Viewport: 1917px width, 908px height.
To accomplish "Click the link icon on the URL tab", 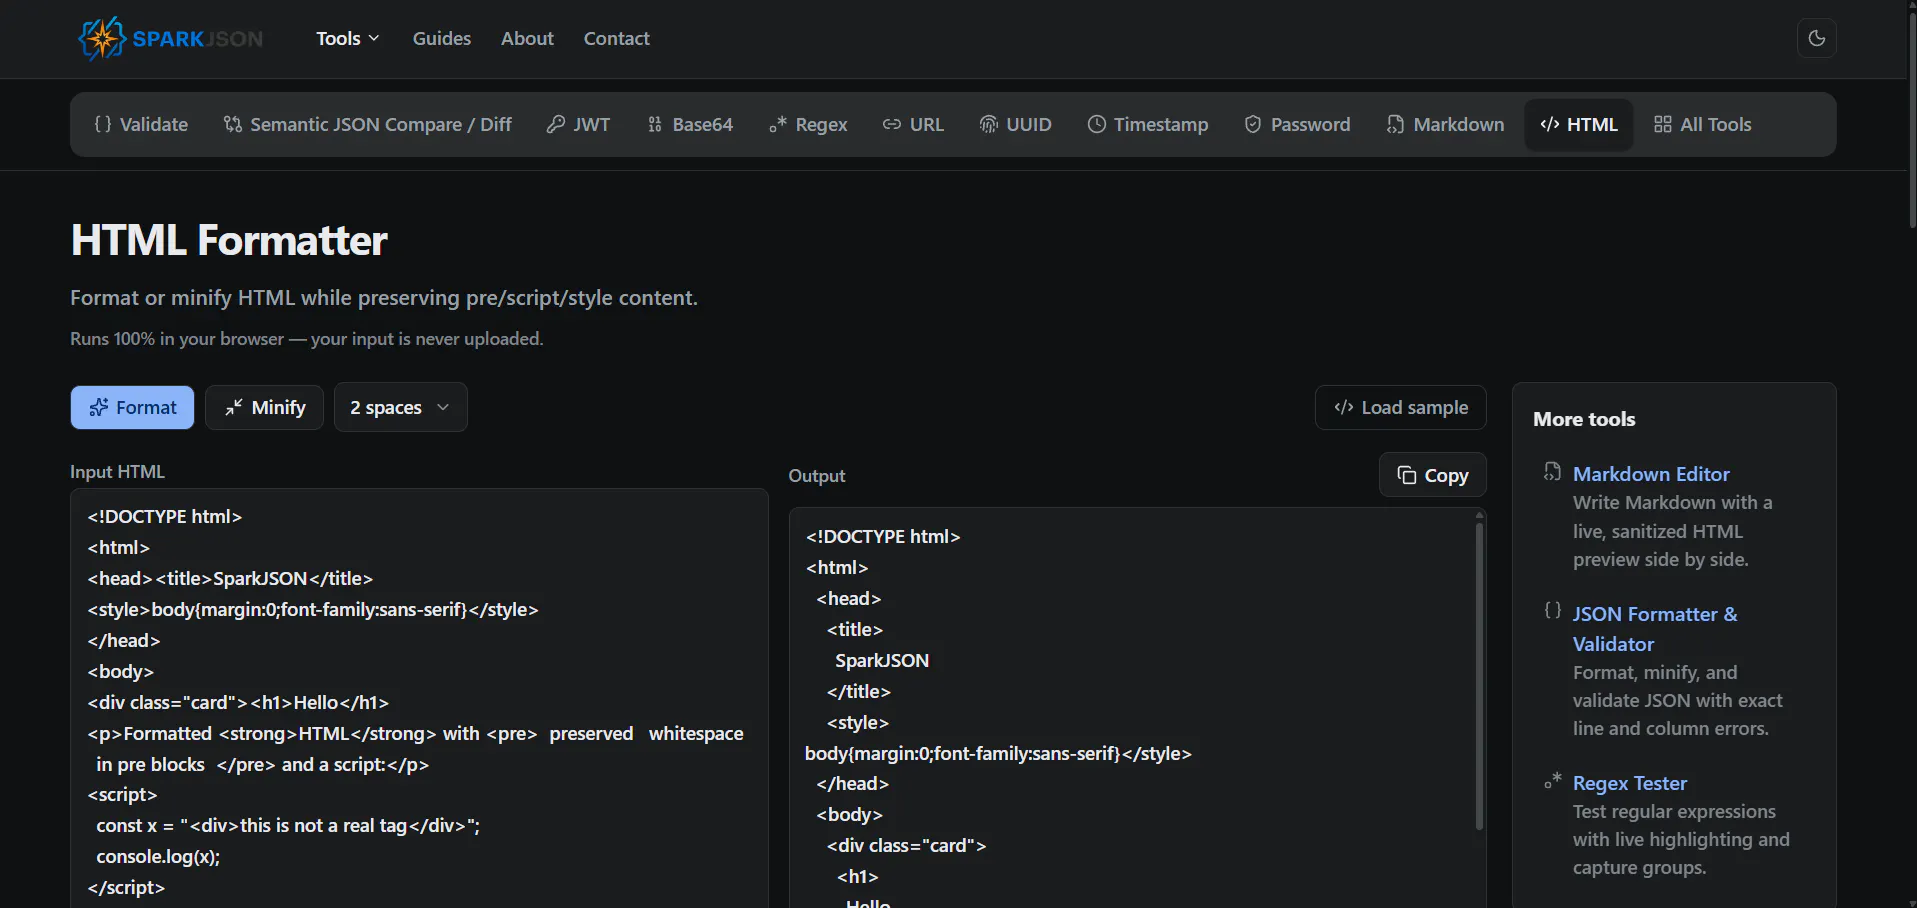I will tap(891, 124).
